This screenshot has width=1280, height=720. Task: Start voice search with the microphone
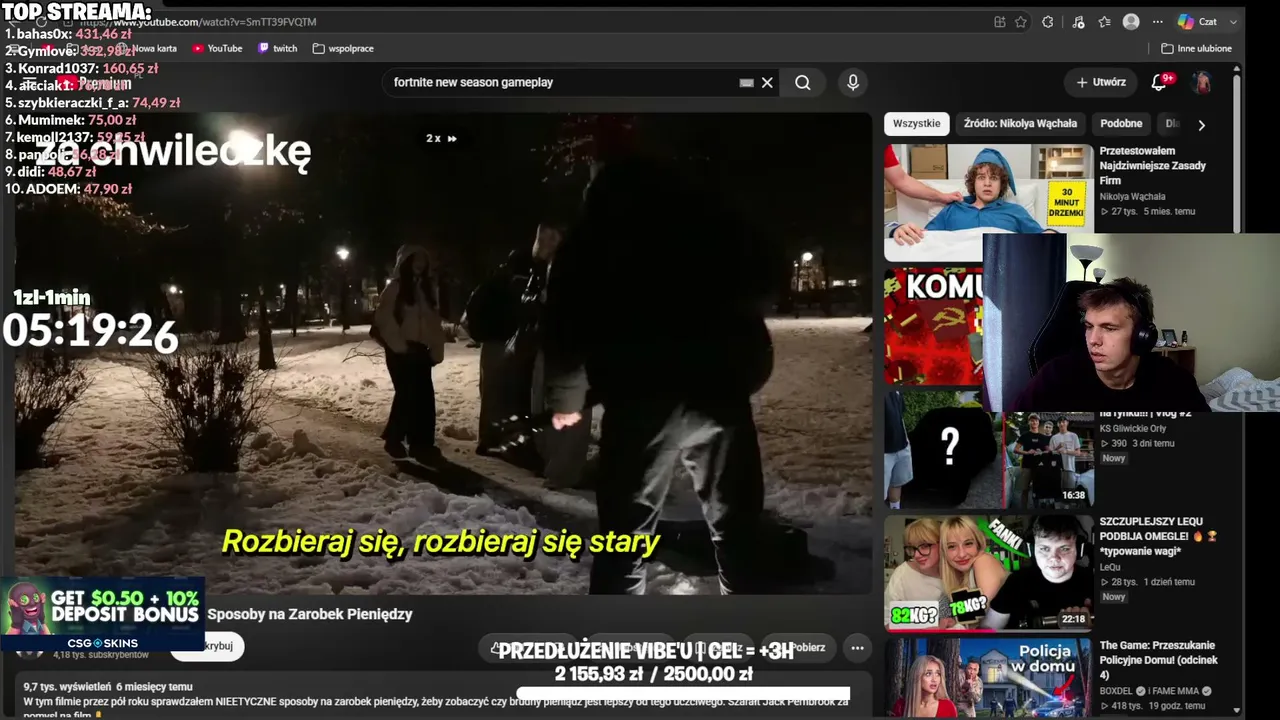click(x=853, y=83)
